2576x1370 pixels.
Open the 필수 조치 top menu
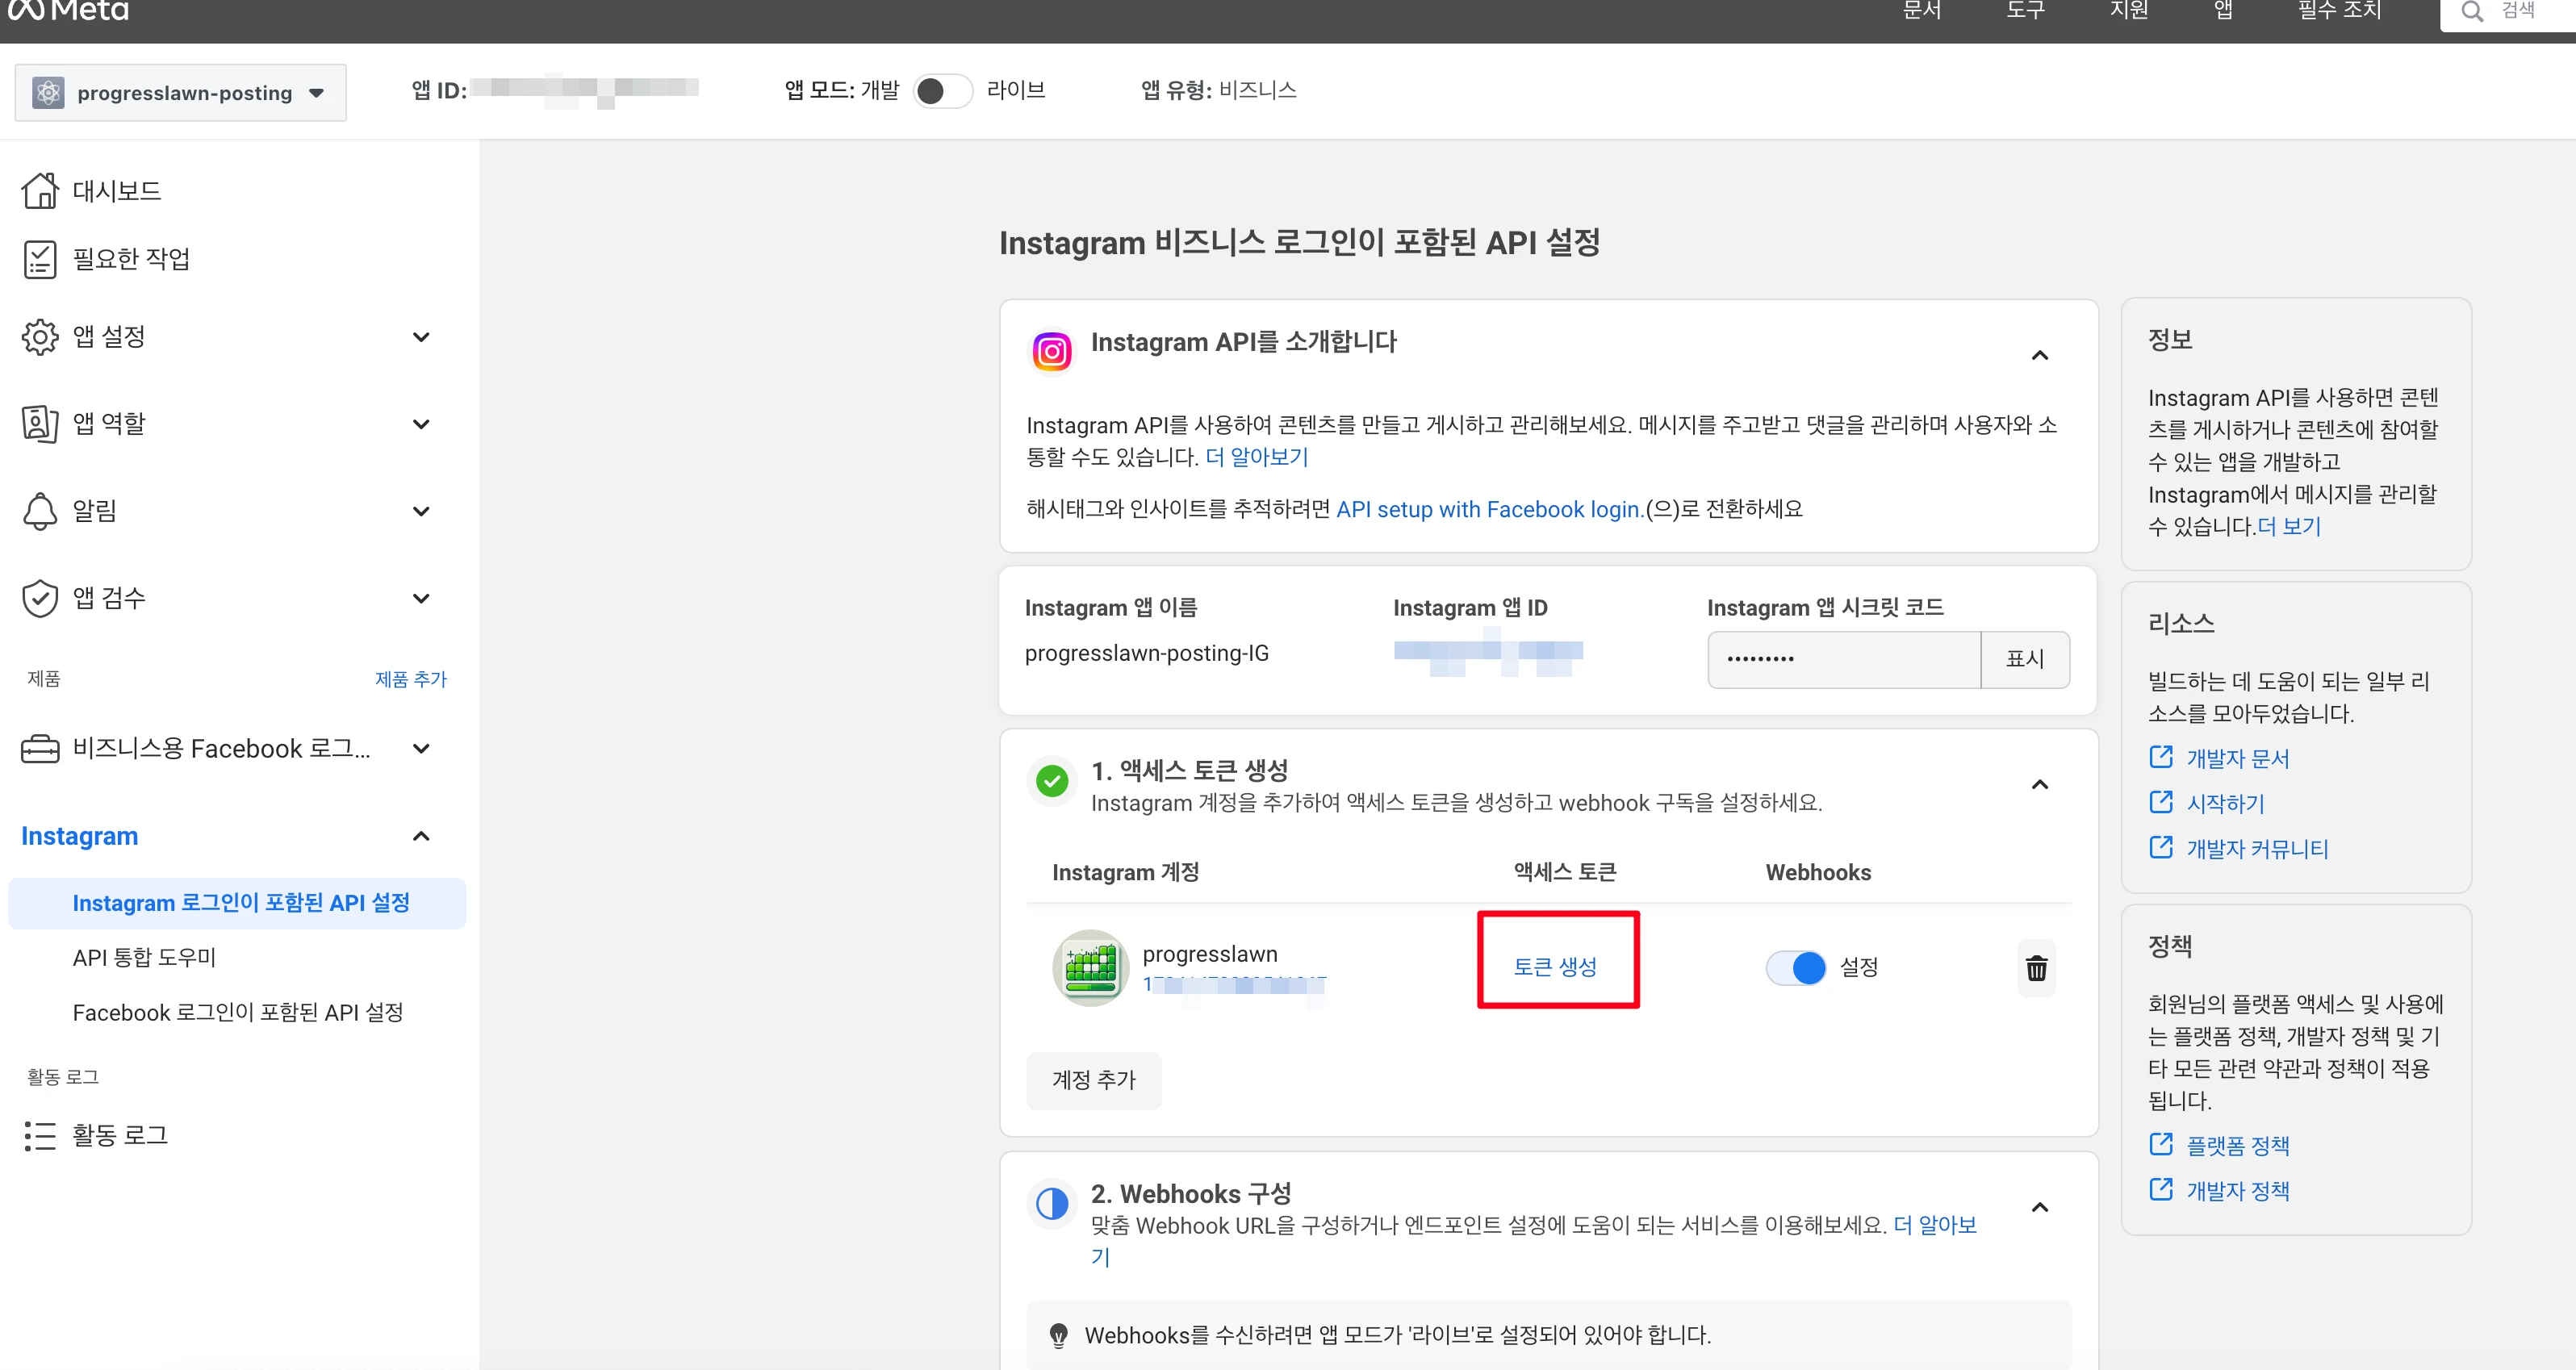pyautogui.click(x=2339, y=10)
